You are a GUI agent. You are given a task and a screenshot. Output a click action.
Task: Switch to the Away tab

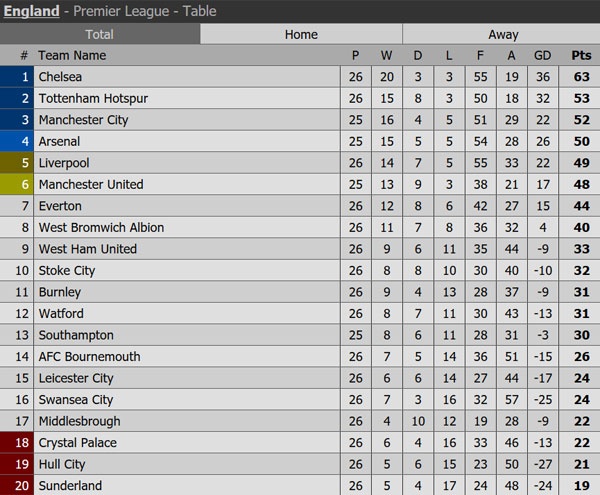(x=502, y=34)
